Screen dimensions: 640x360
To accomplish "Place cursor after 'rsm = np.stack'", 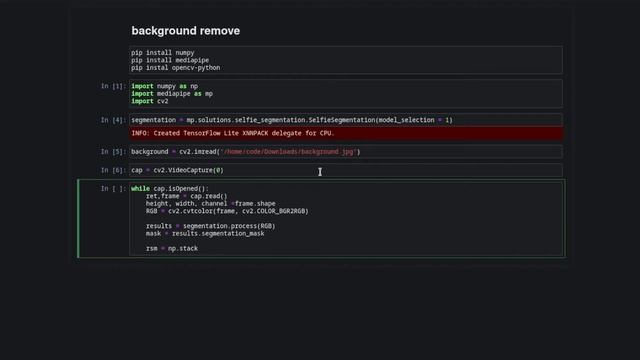I will tap(198, 248).
